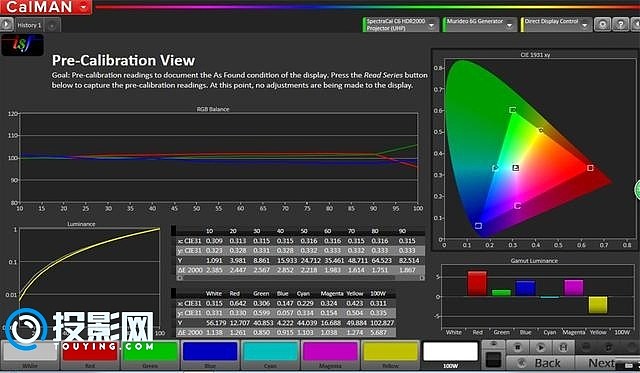Click the read continuous loop icon
This screenshot has width=640, height=373.
pyautogui.click(x=563, y=347)
